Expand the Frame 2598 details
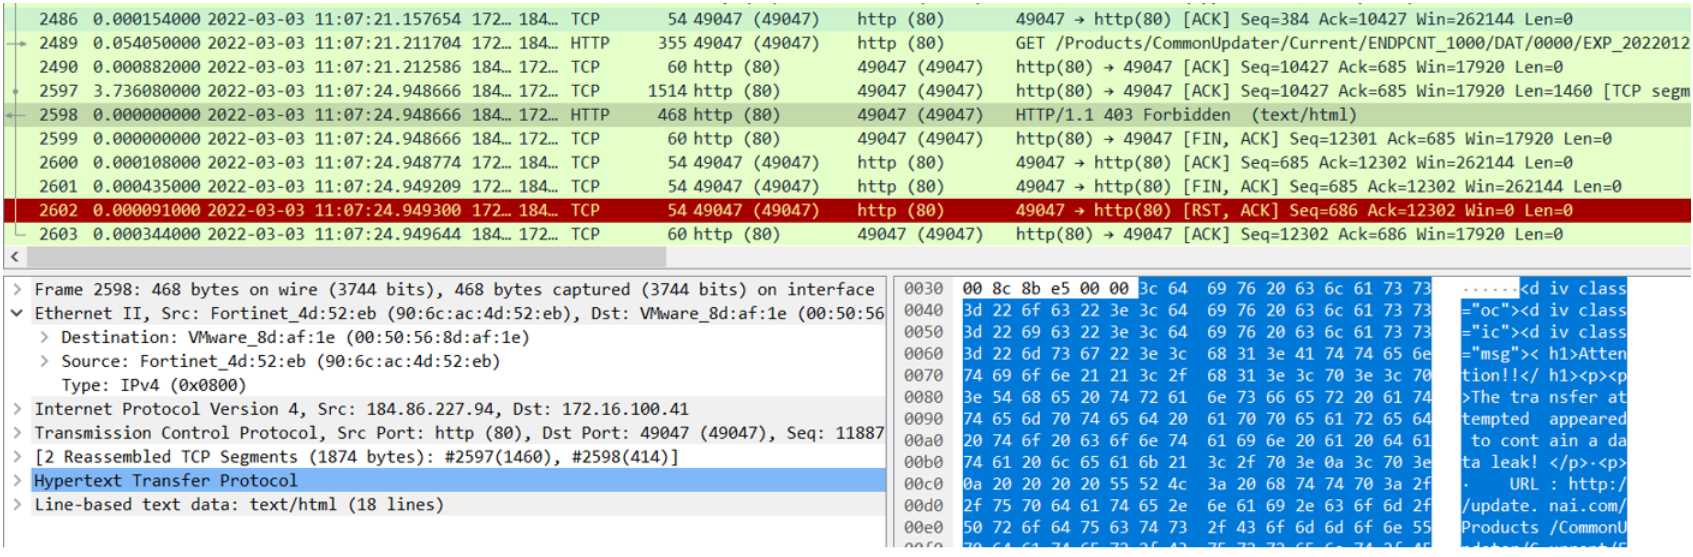Screen dimensions: 1693x557 (17, 290)
